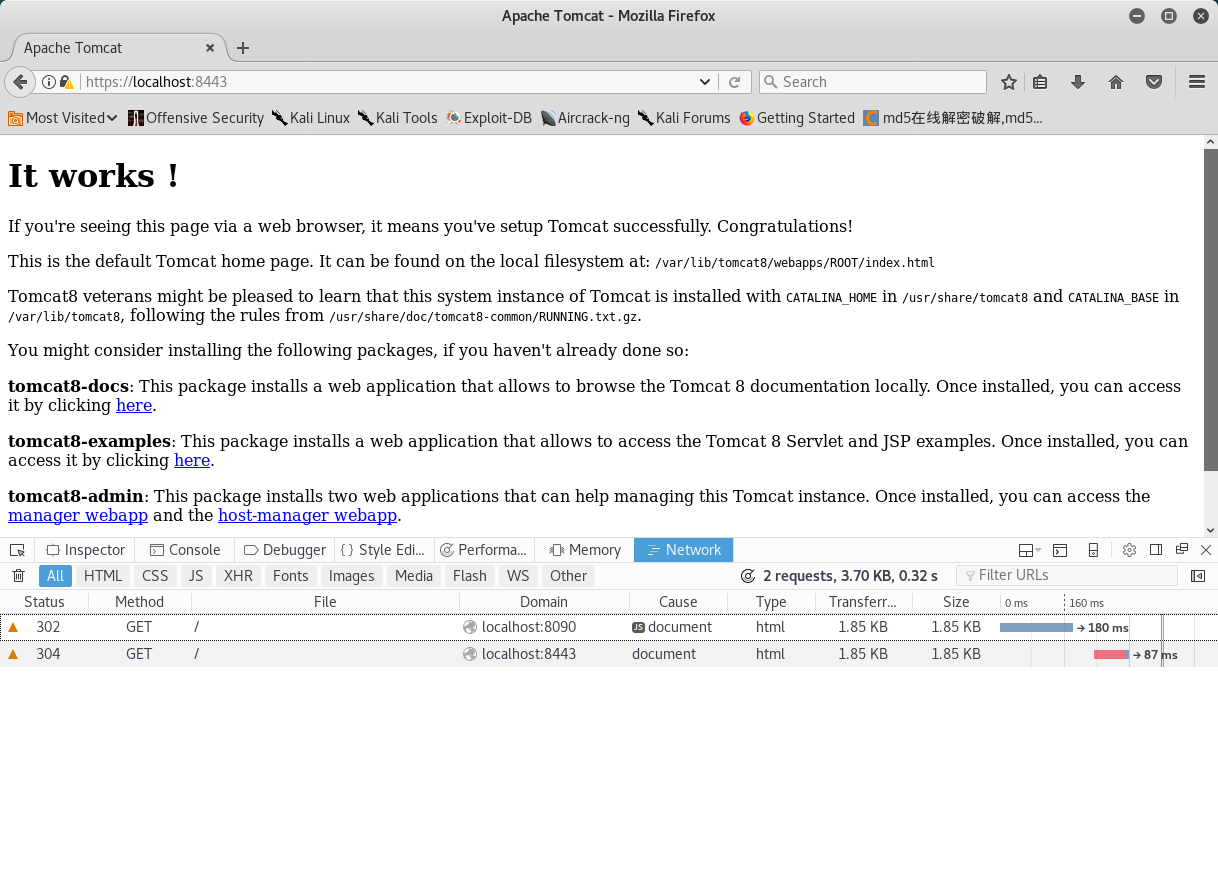Open the tomcat8-examples 'here' link

[192, 460]
